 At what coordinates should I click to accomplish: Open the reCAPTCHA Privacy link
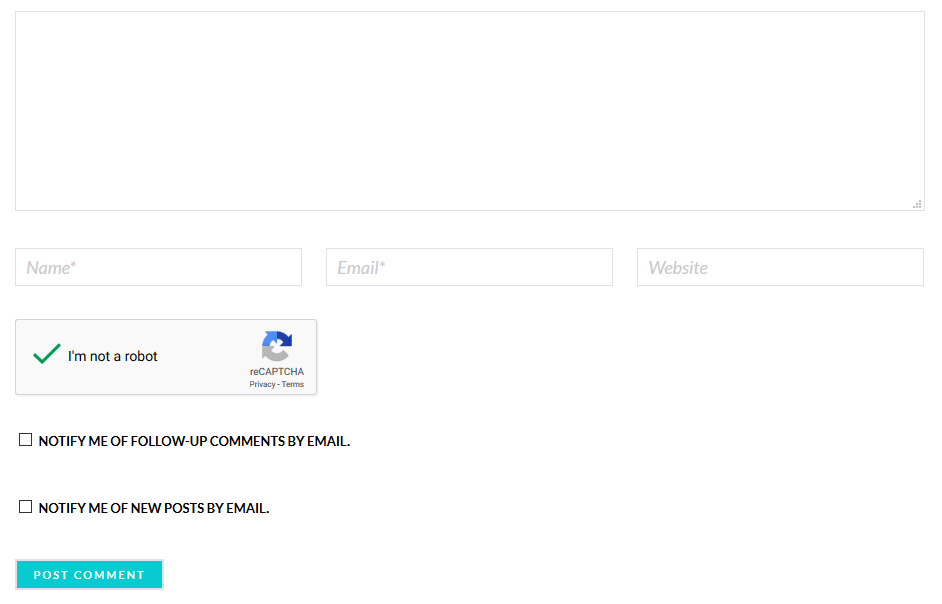click(x=262, y=385)
